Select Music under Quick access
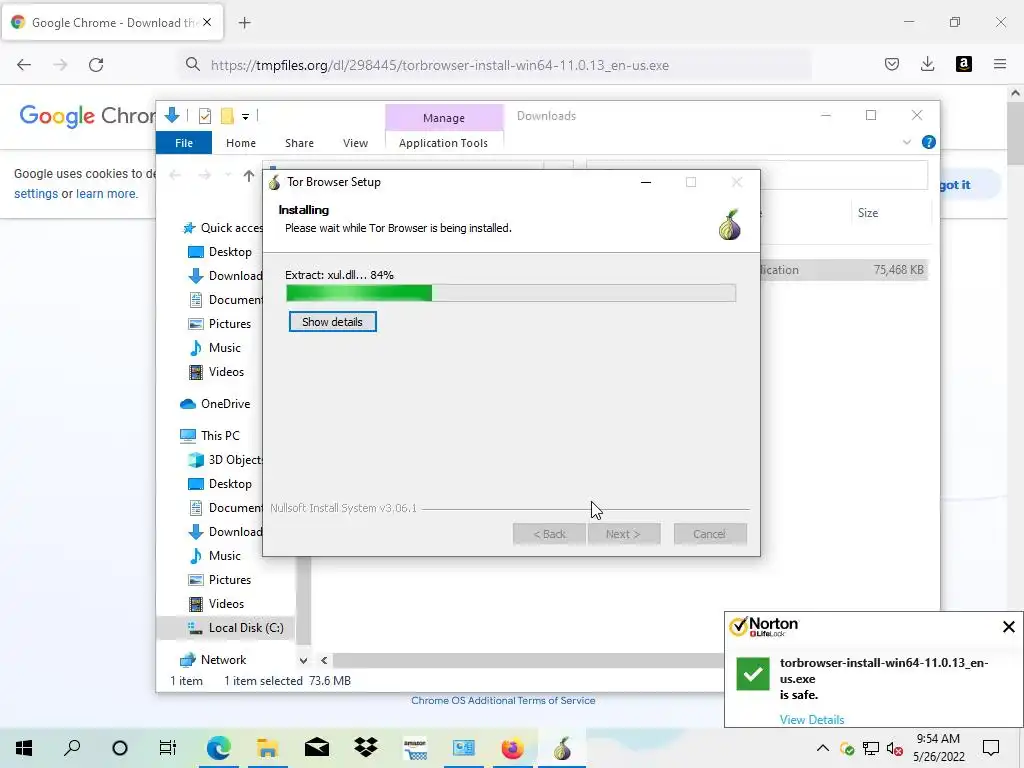Screen dimensions: 1024x768 (215, 348)
